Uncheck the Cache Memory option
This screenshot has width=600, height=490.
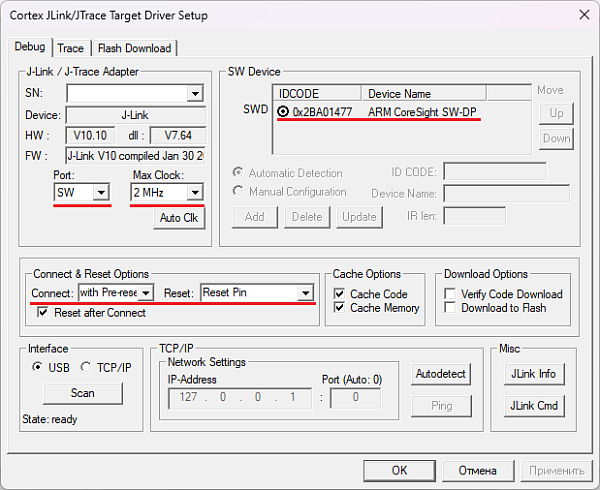click(341, 308)
